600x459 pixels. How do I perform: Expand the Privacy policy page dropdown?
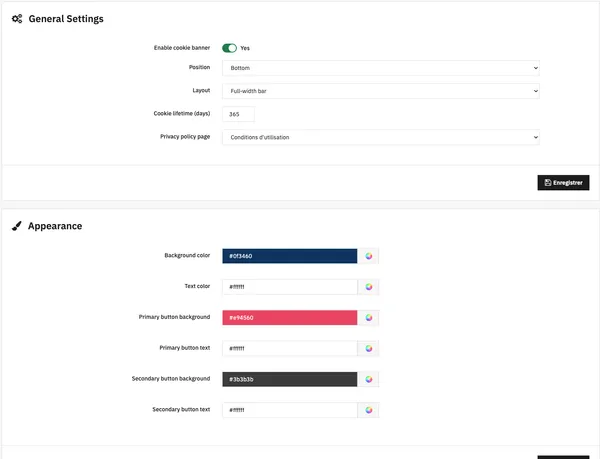click(x=381, y=137)
